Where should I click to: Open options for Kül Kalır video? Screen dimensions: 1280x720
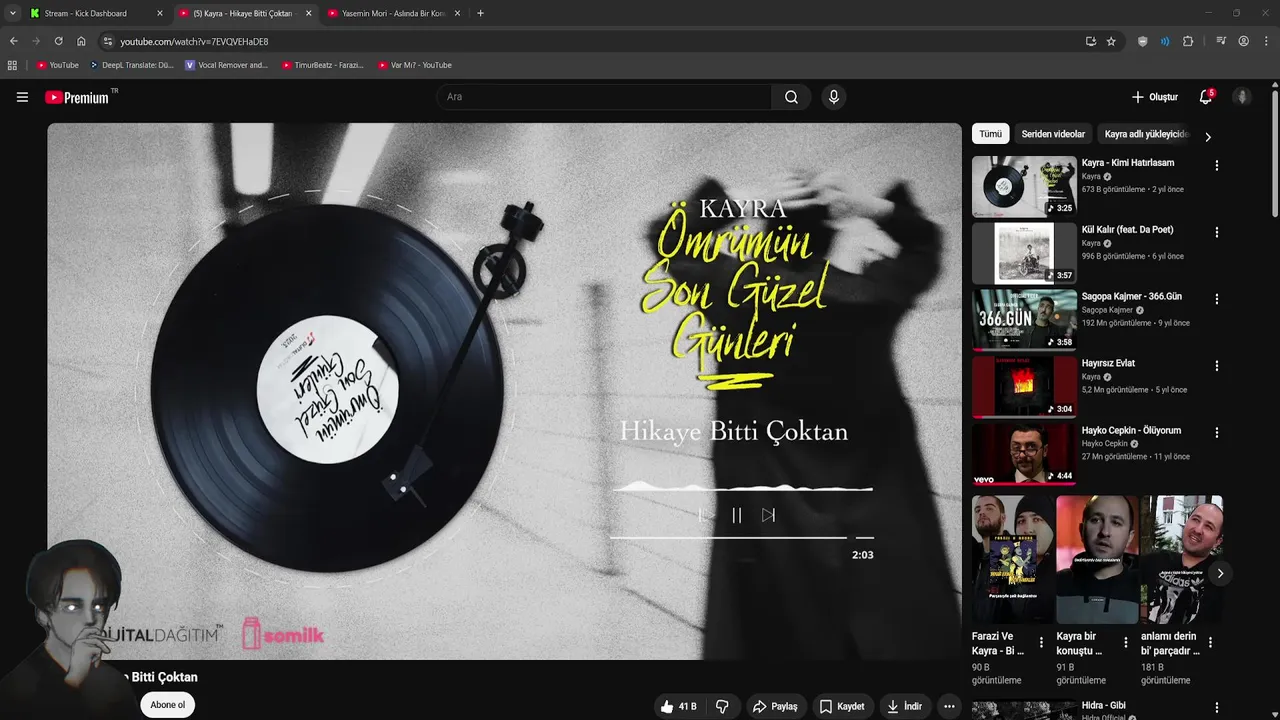pos(1217,232)
